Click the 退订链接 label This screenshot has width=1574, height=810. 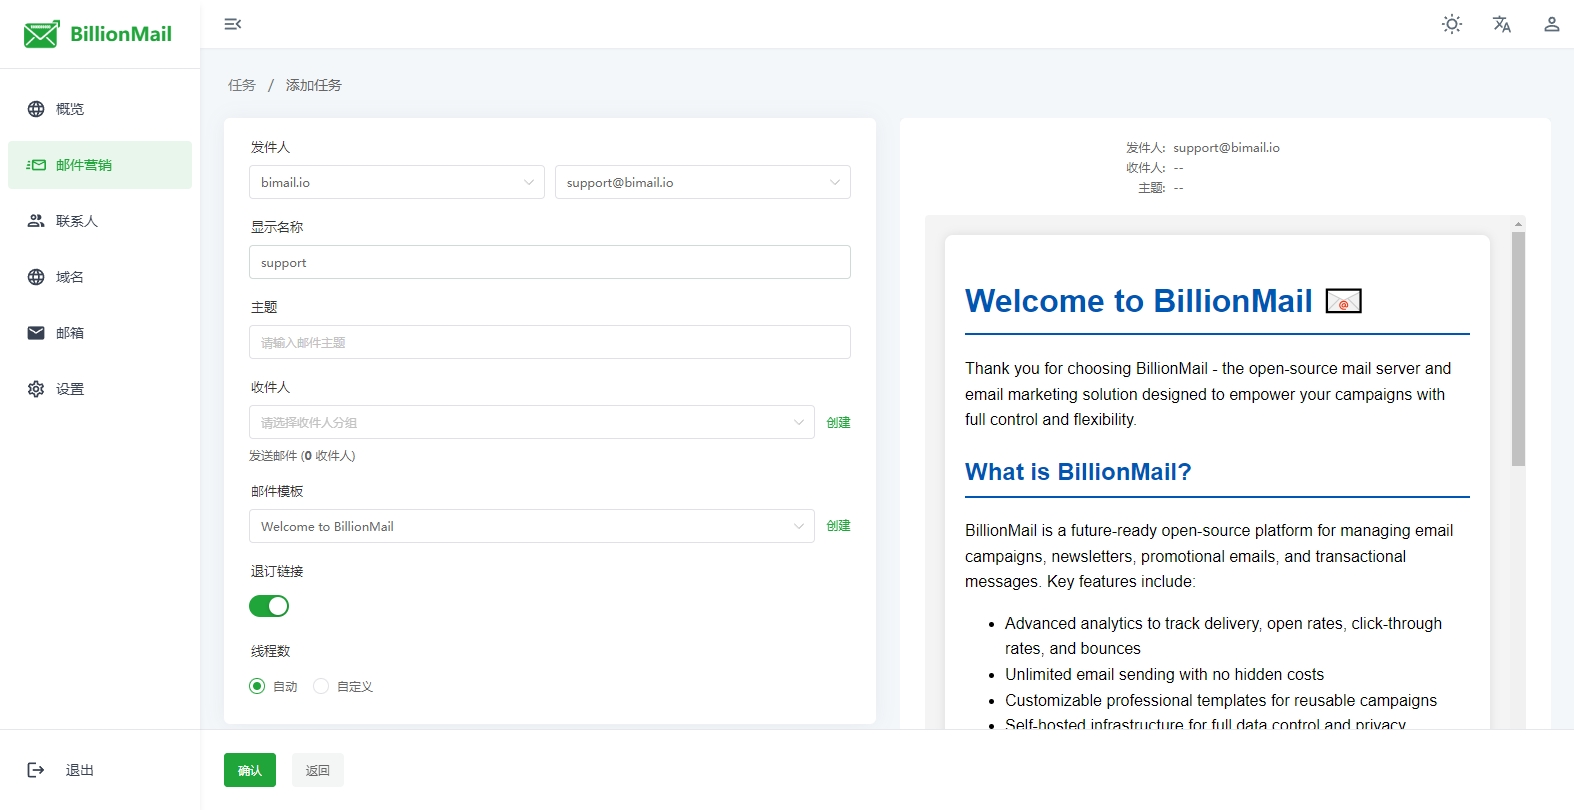click(x=277, y=571)
